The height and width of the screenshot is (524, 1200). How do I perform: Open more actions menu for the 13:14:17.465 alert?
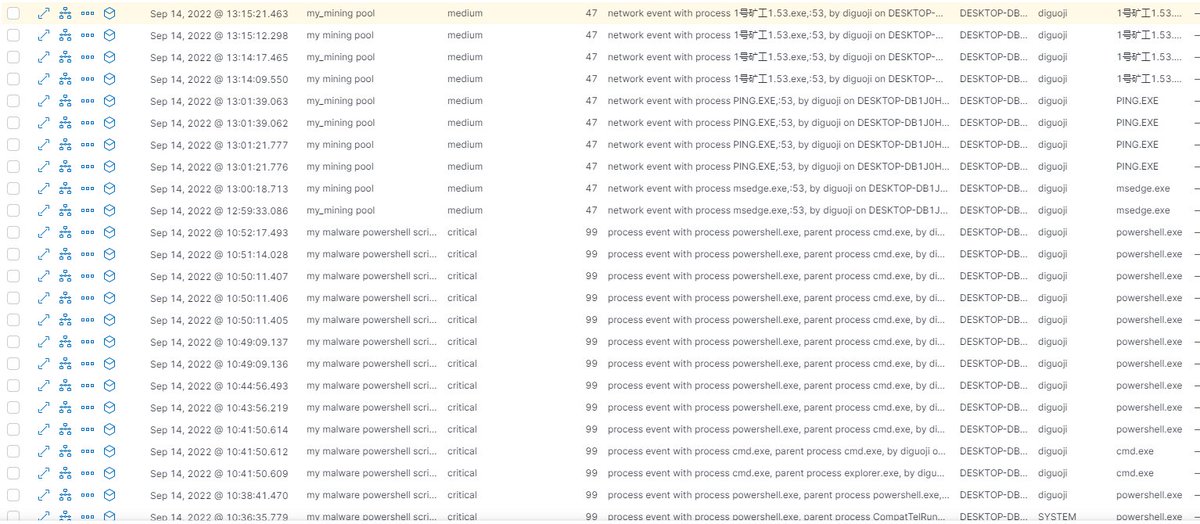88,58
